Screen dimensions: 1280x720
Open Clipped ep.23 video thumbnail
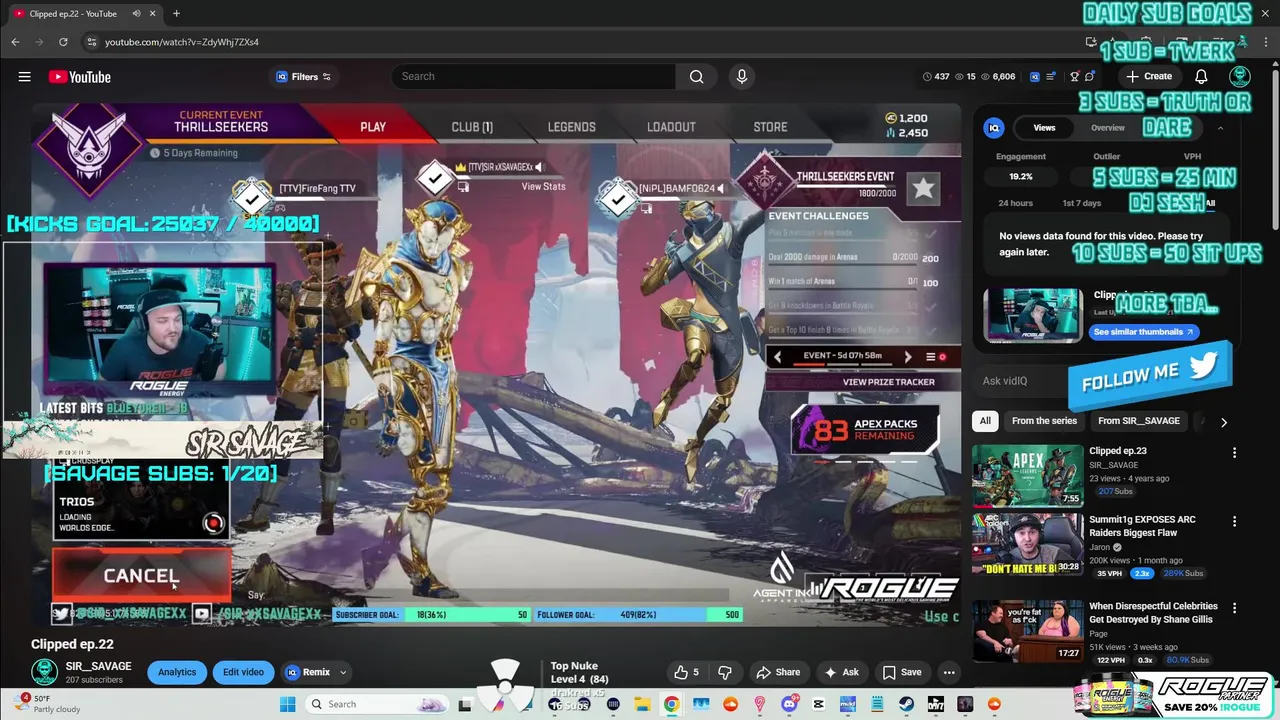(1027, 476)
